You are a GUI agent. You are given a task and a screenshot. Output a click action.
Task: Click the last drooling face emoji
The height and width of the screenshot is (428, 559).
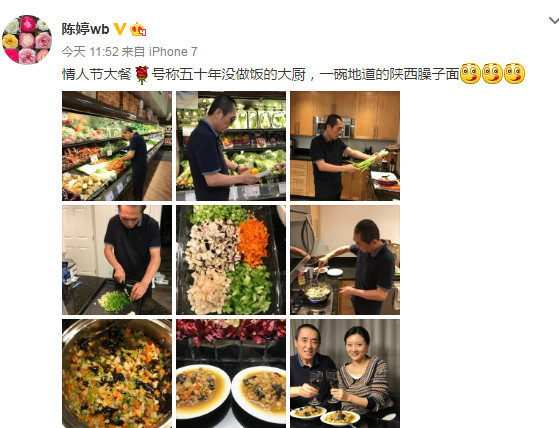coord(514,74)
